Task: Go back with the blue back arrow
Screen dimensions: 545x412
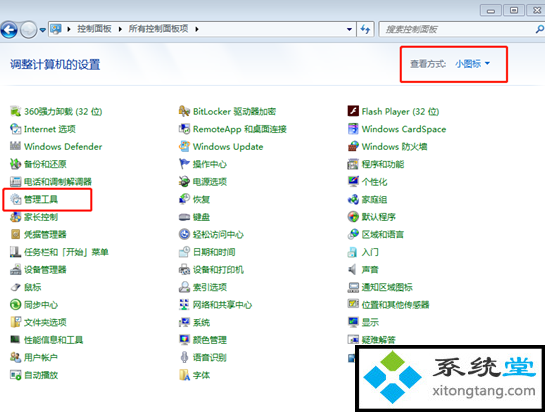Action: point(9,30)
